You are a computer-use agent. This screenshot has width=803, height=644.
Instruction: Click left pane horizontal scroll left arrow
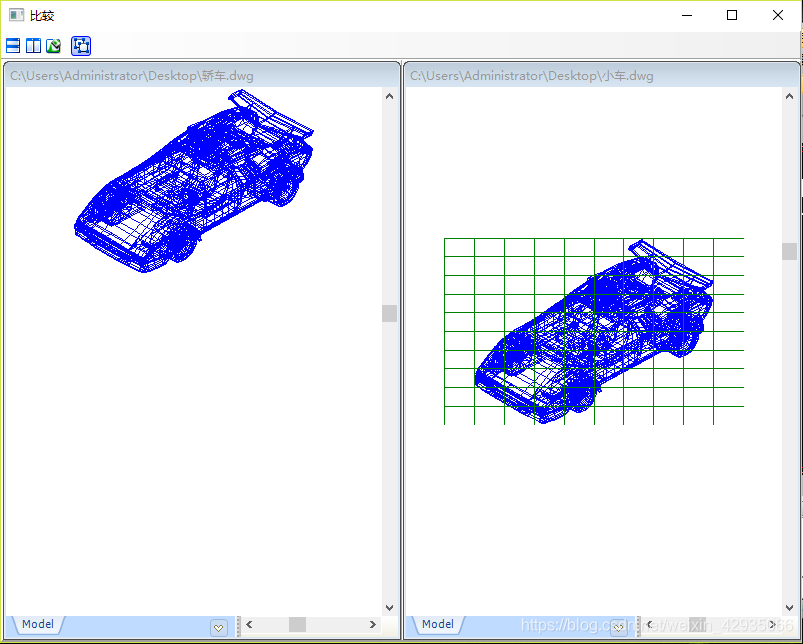[249, 625]
